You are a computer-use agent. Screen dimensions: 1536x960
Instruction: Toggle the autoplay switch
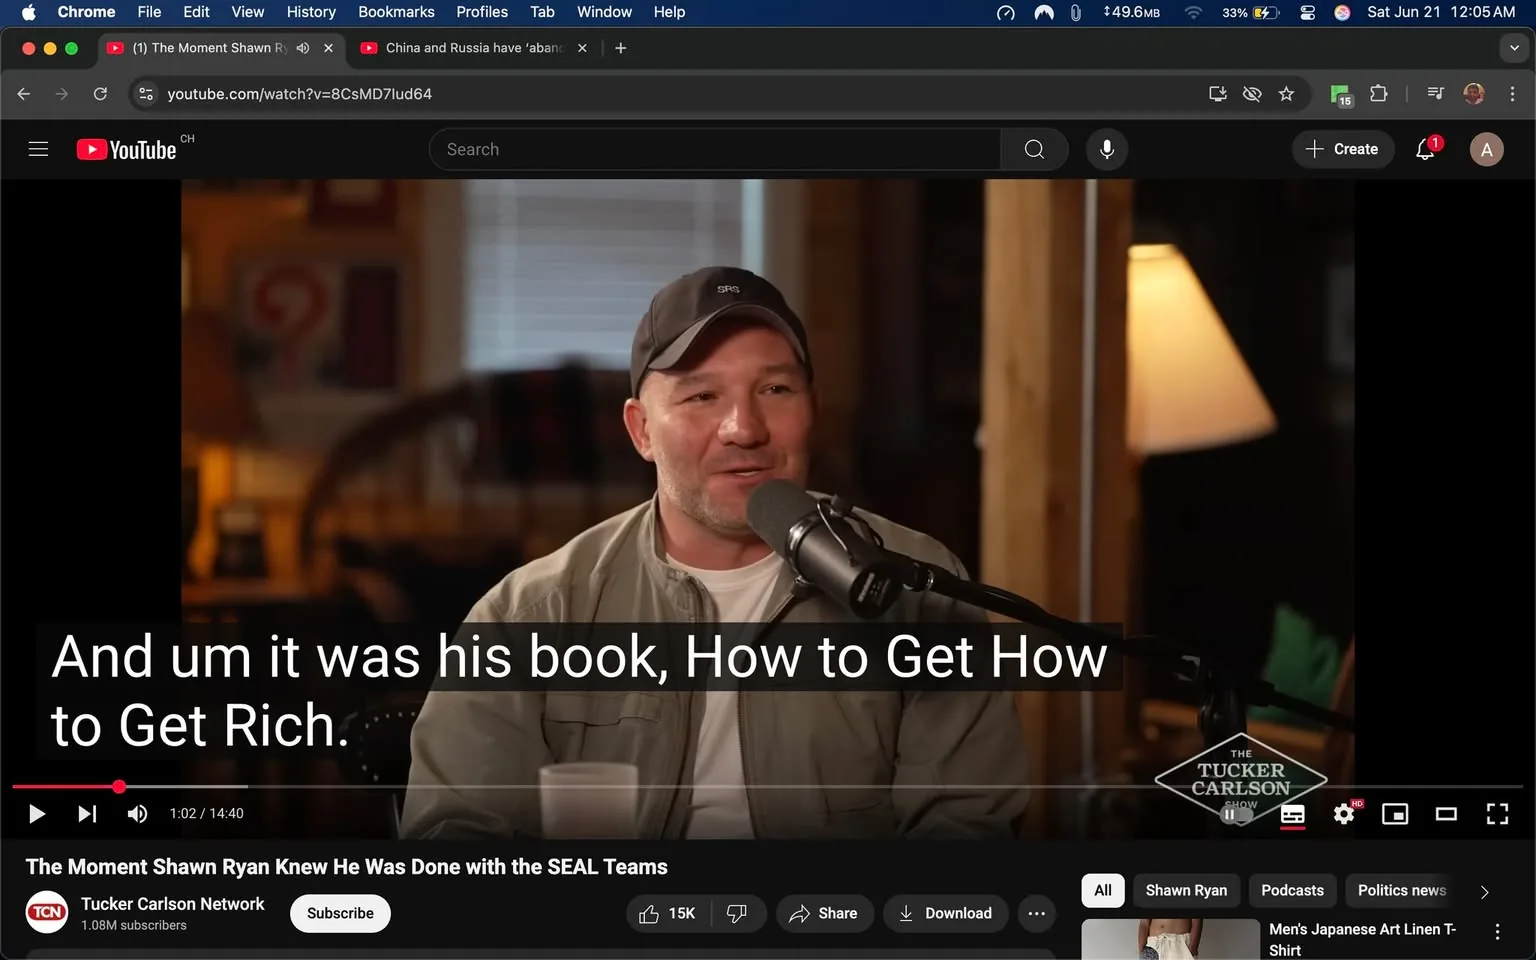[x=1236, y=814]
